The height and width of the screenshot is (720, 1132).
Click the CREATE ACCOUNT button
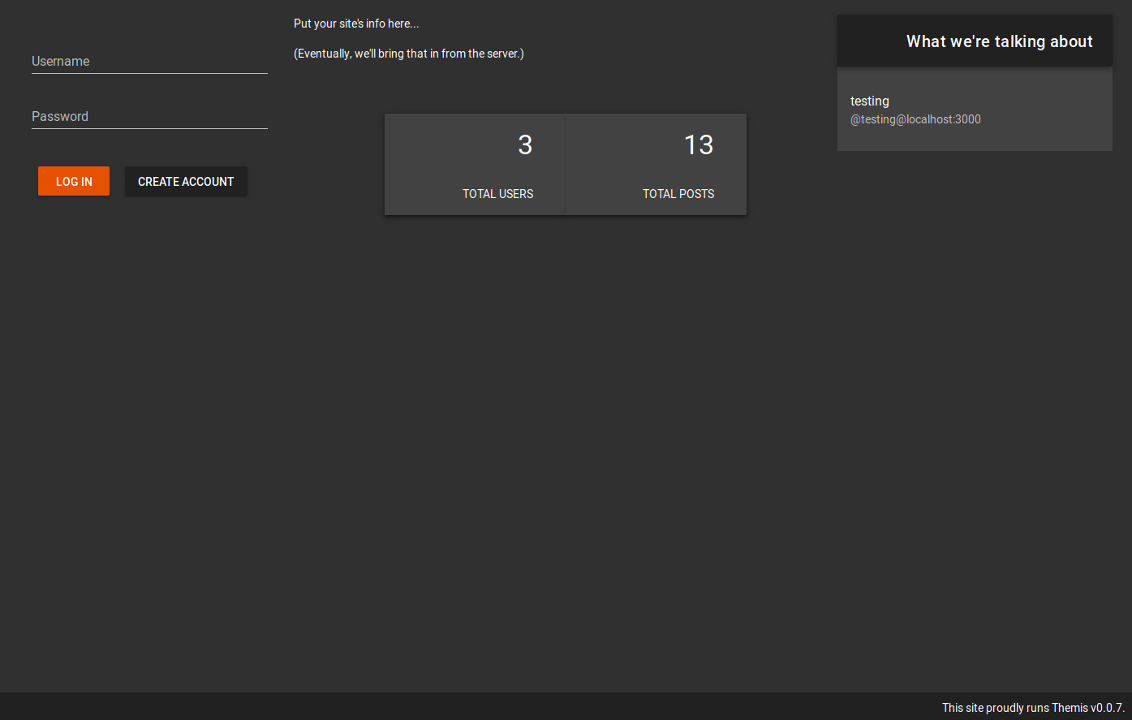[186, 182]
